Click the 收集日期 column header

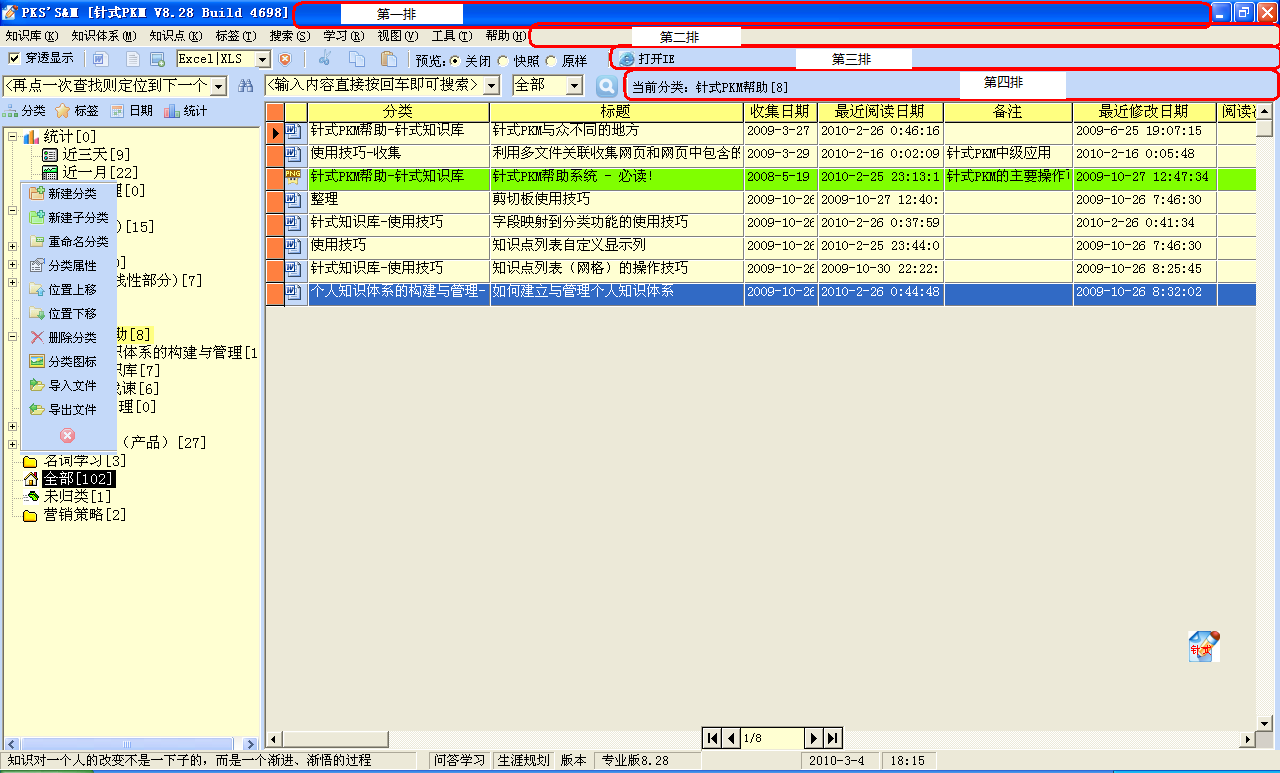click(780, 112)
